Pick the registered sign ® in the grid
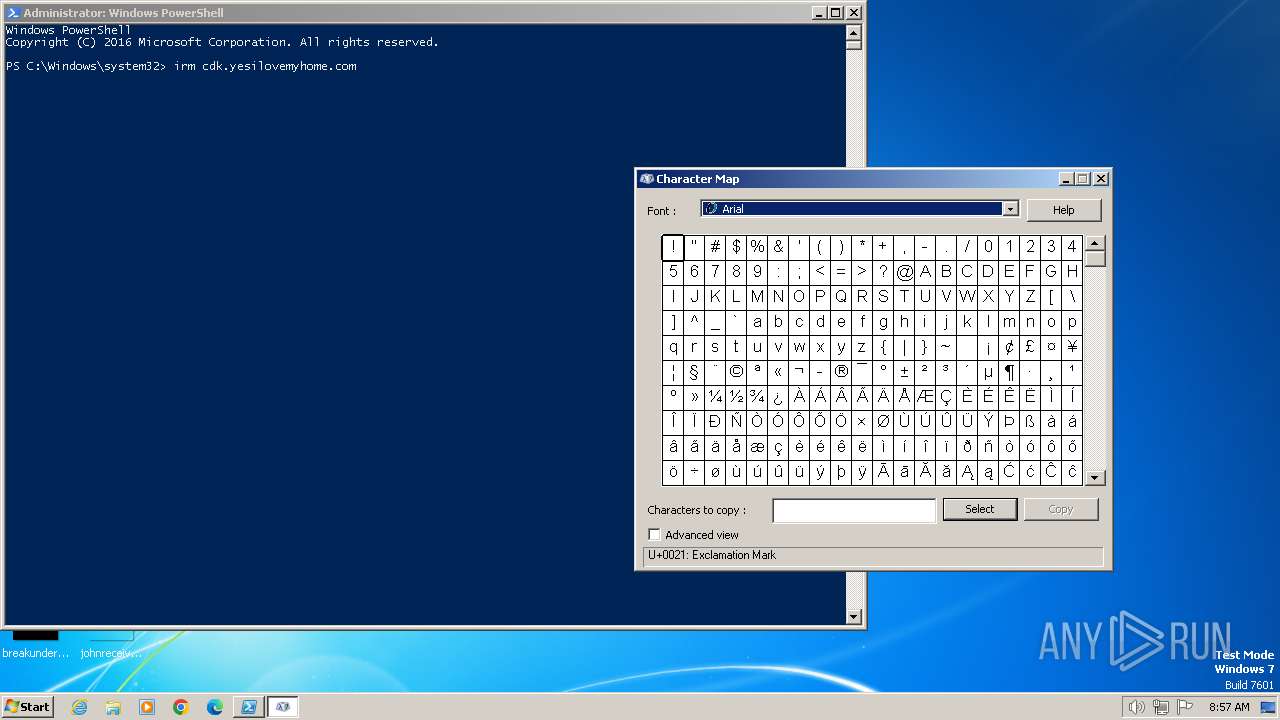 (841, 372)
